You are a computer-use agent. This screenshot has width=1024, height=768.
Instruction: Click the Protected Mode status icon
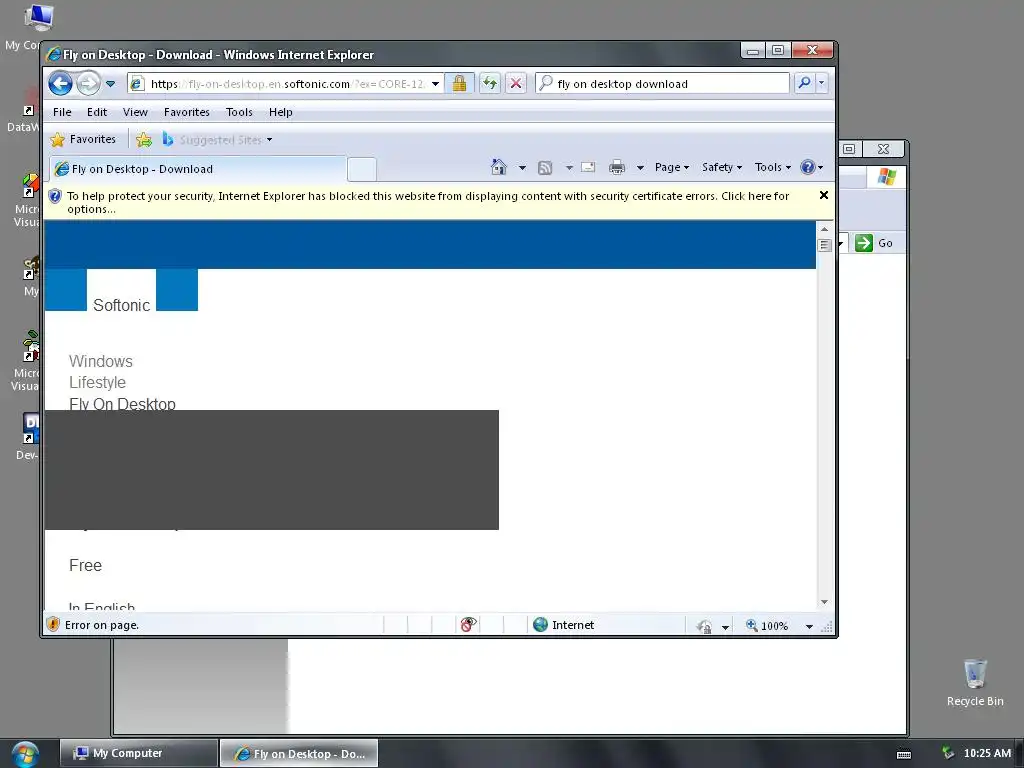(704, 626)
